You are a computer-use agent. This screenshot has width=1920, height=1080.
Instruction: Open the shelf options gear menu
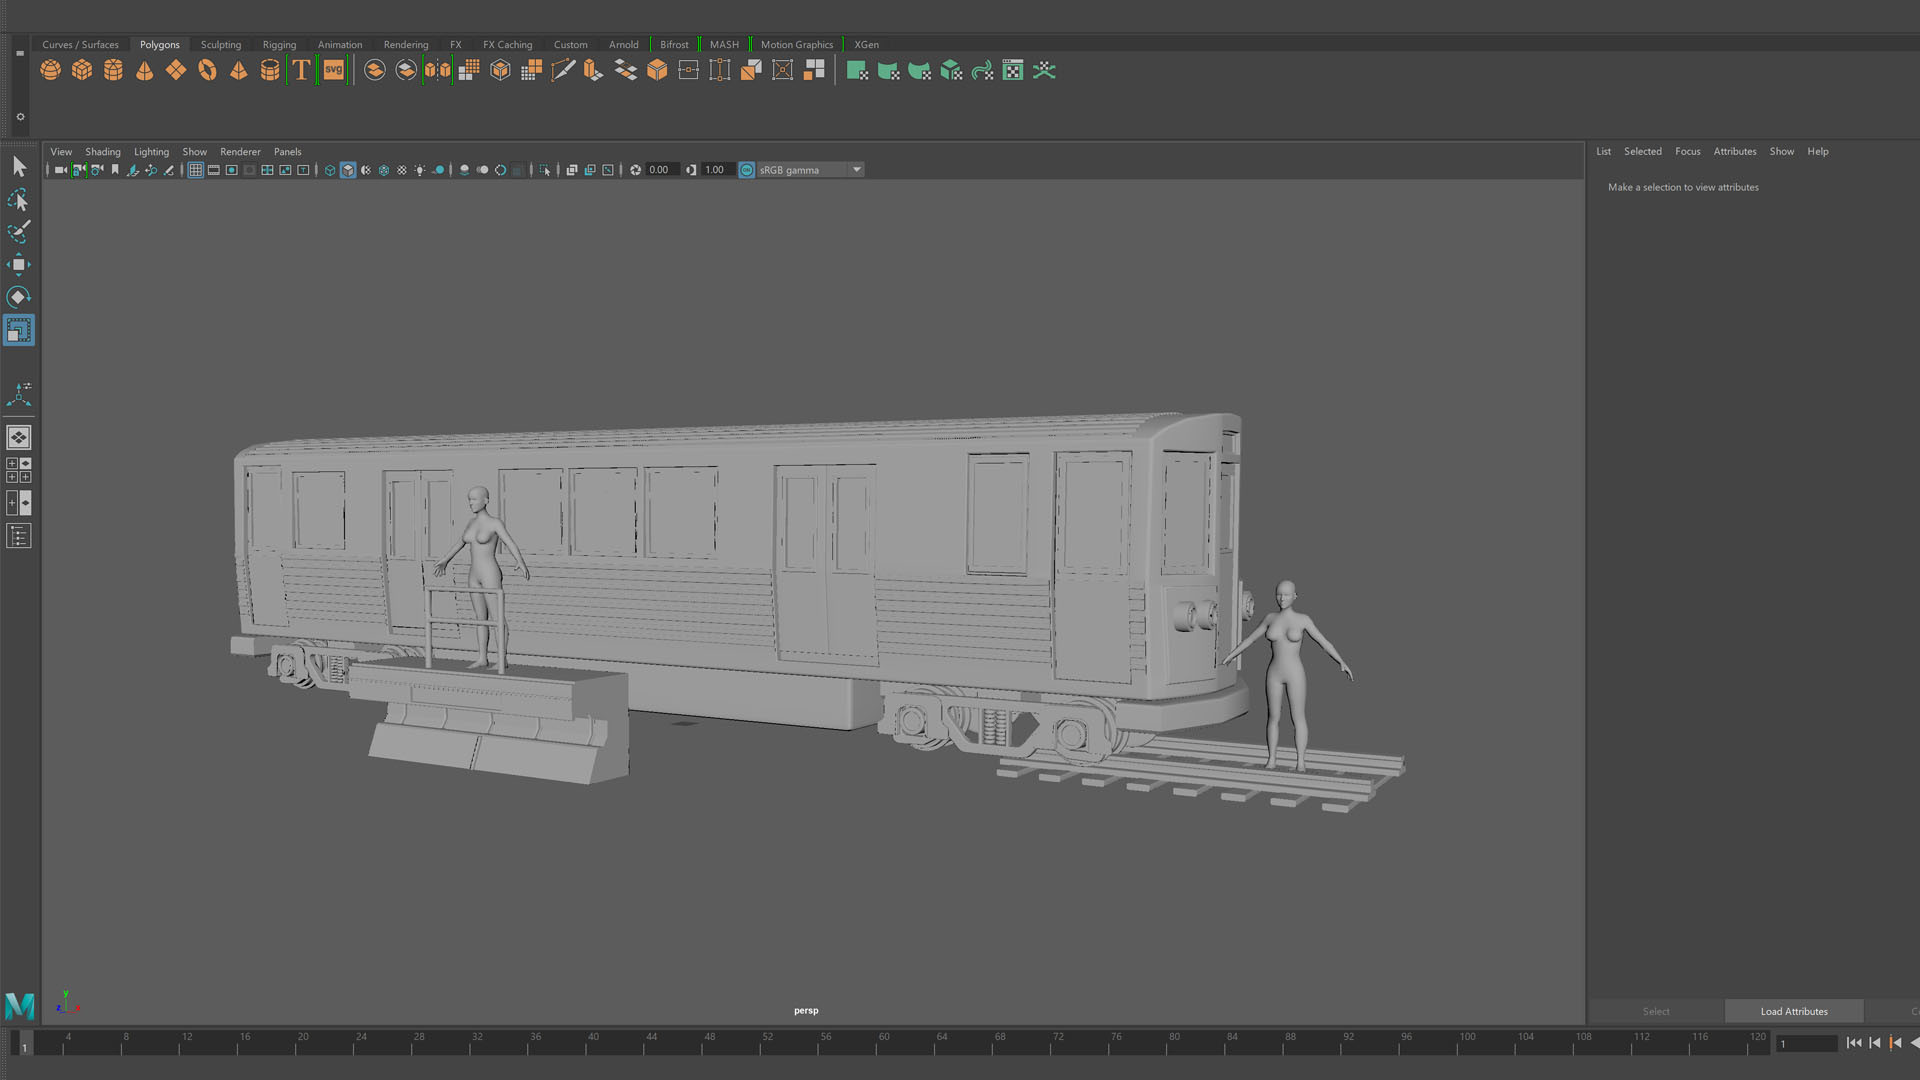pyautogui.click(x=20, y=117)
